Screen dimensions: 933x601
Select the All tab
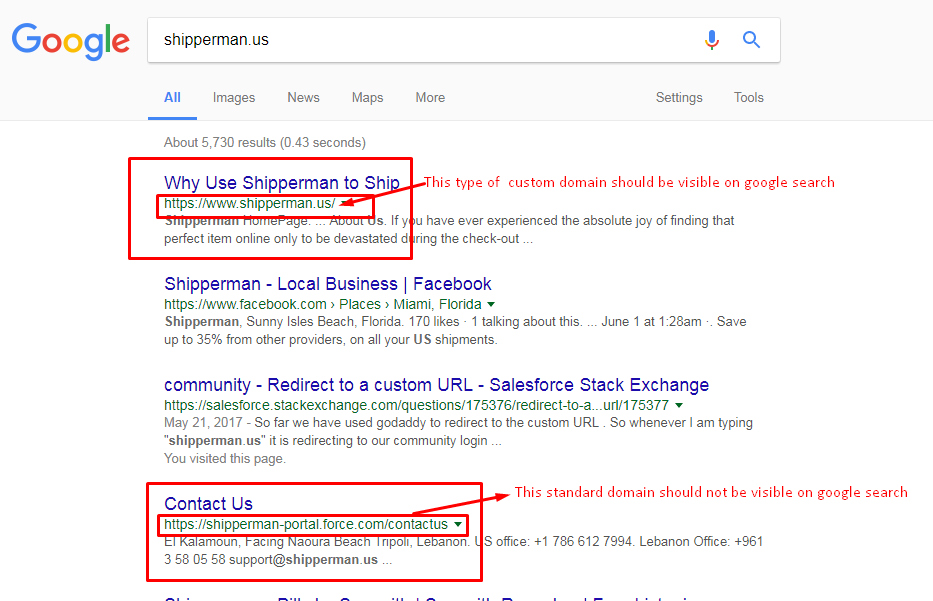[172, 98]
